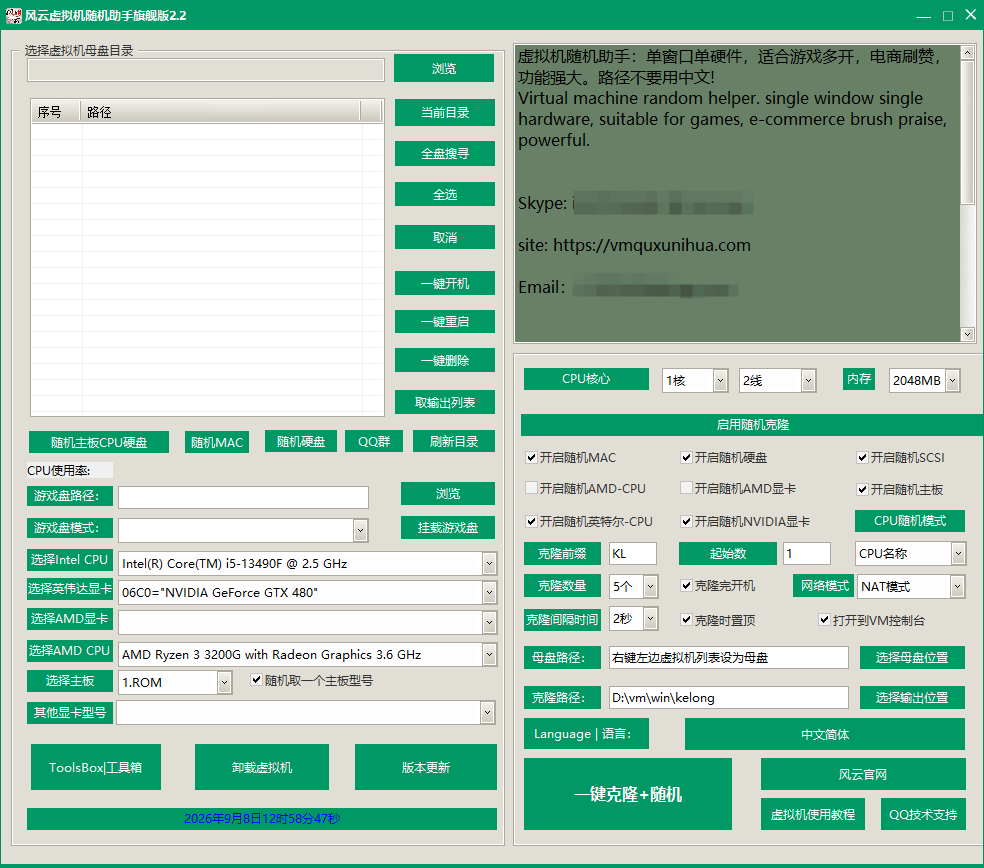
Task: Click the top 浏览 button for 母盘目录
Action: coord(444,68)
